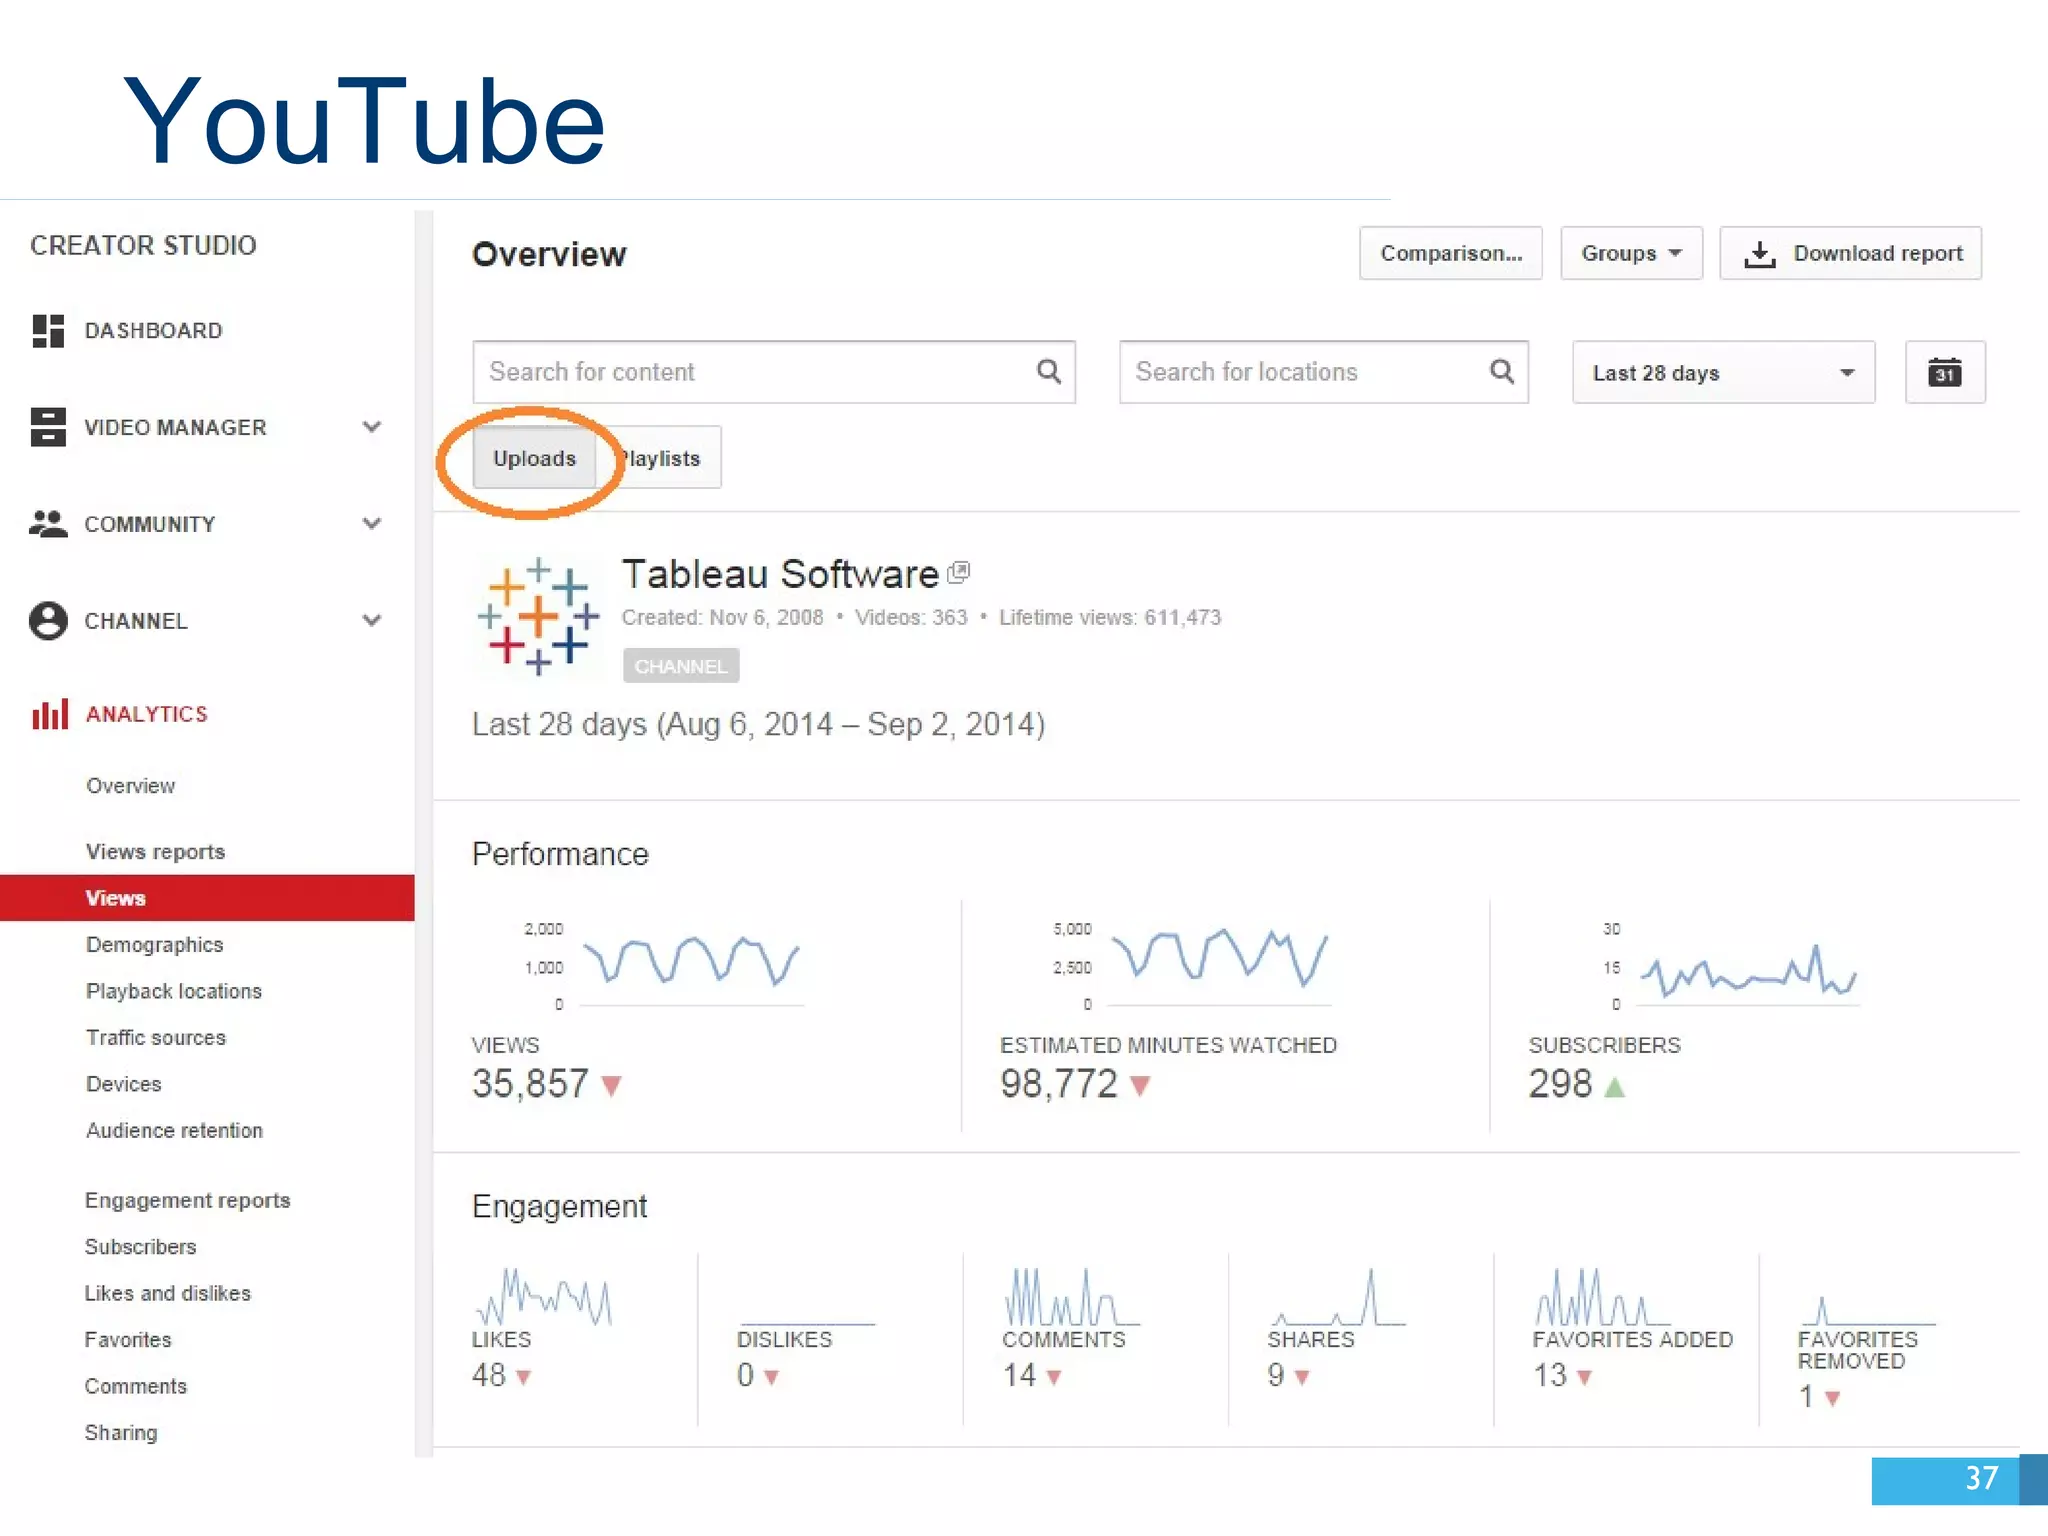Screen dimensions: 2048x1536
Task: Open Comments report in sidebar
Action: [x=135, y=1386]
